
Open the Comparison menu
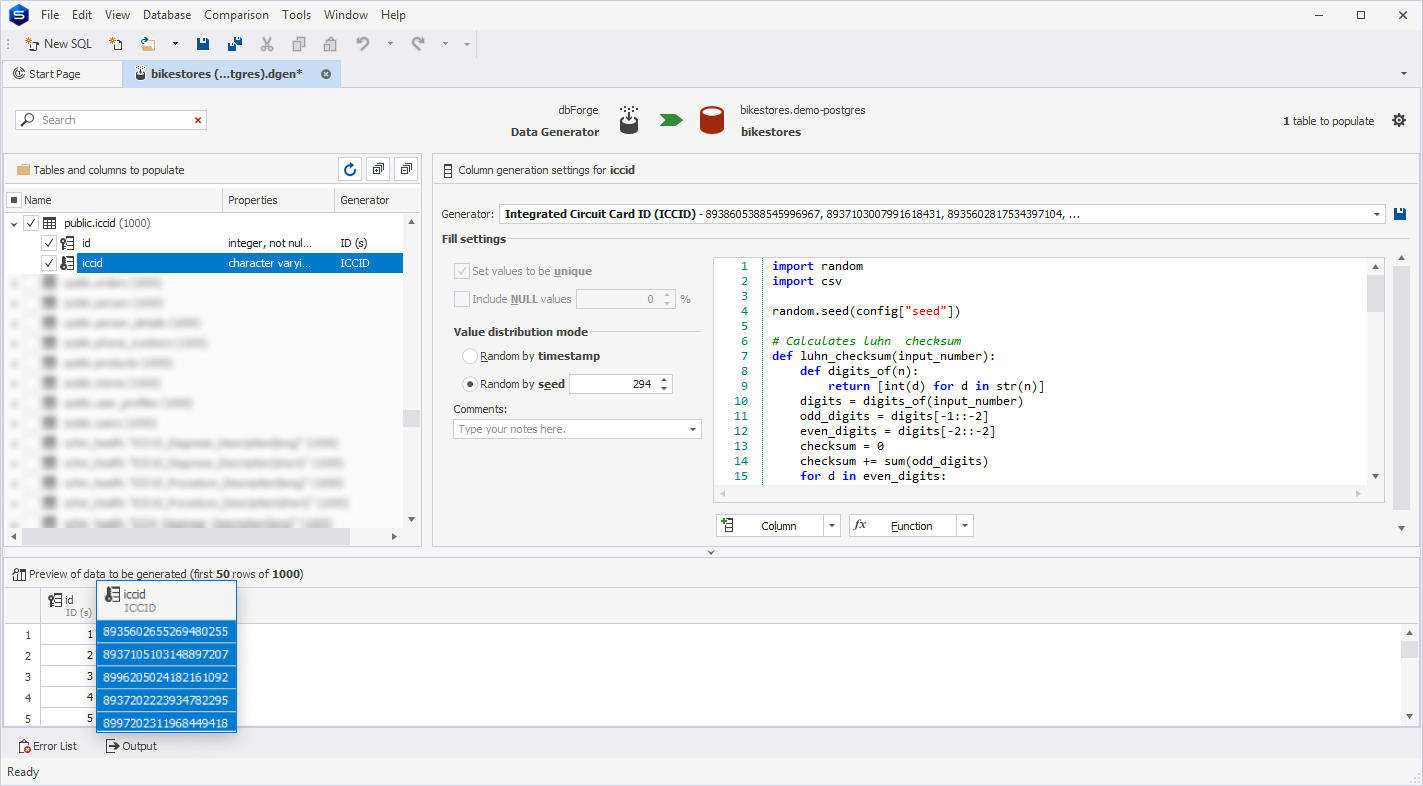point(236,15)
